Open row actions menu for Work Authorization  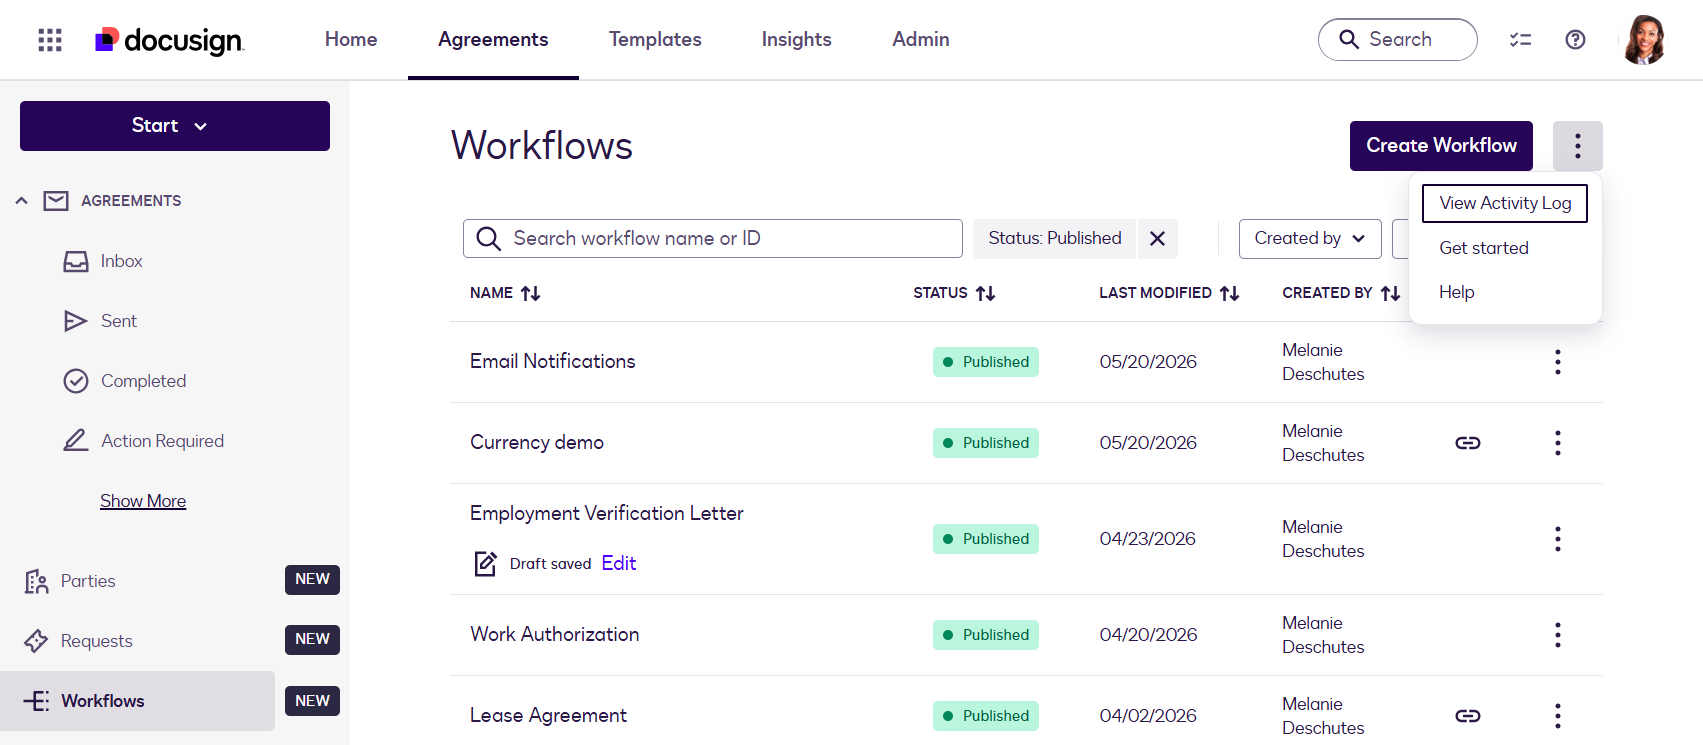click(x=1557, y=635)
